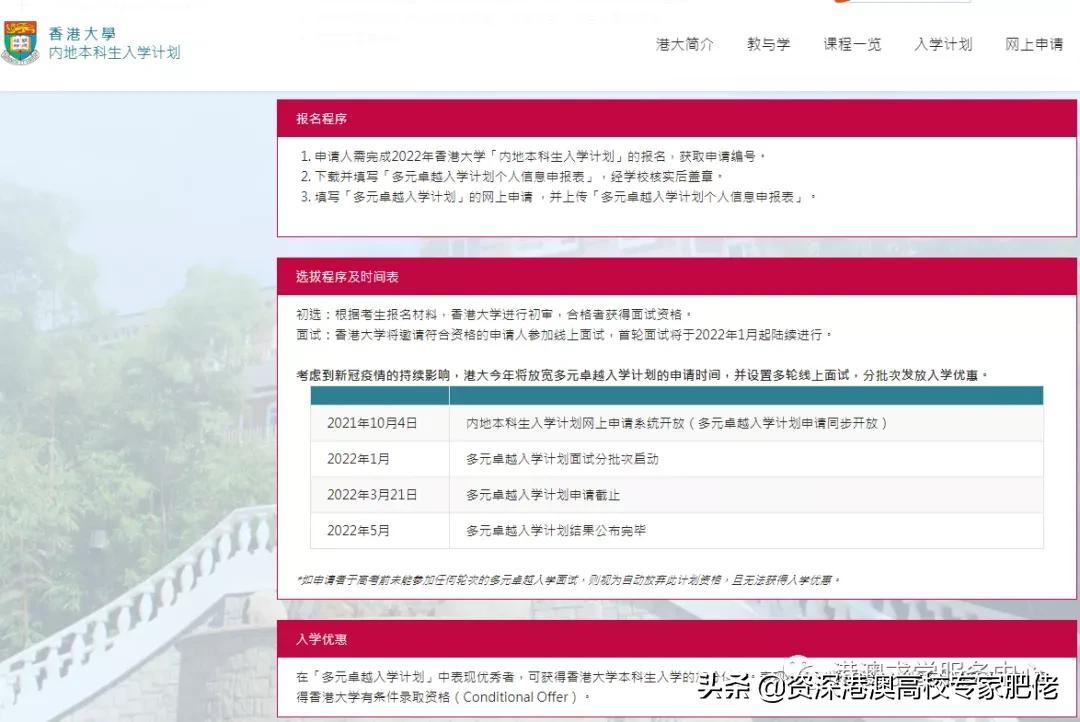Open 入学计划 menu item
Screen dimensions: 1080x722
coord(943,44)
